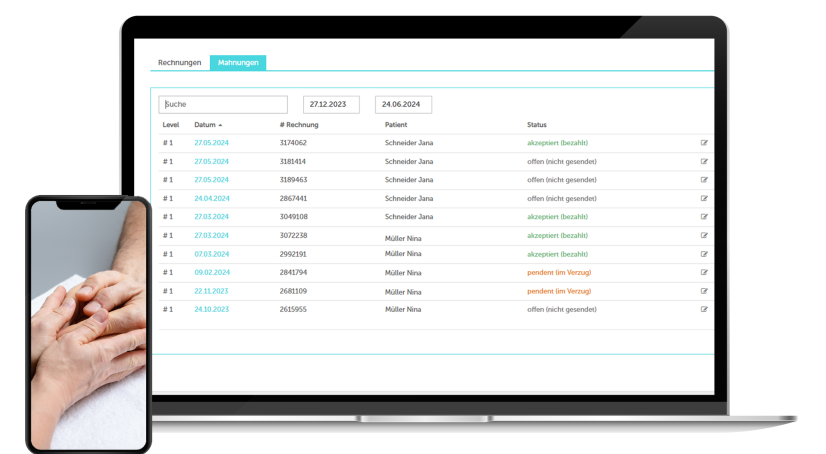
Task: Edit the reminder for invoice 3072238
Action: tap(704, 235)
